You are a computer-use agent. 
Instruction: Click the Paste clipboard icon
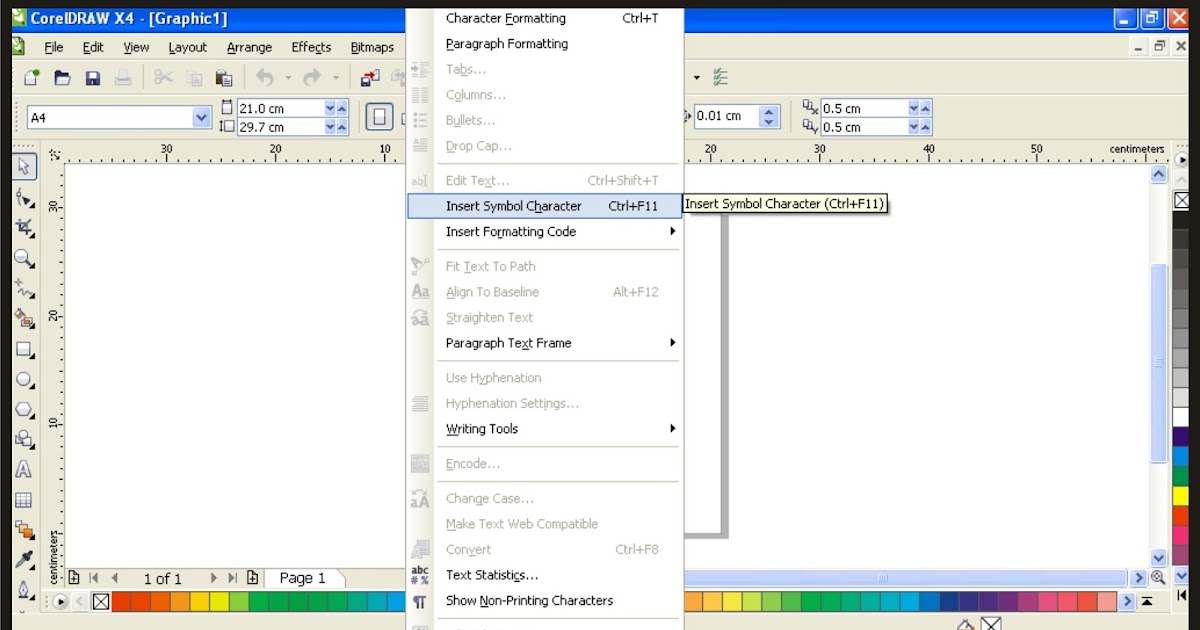(224, 78)
